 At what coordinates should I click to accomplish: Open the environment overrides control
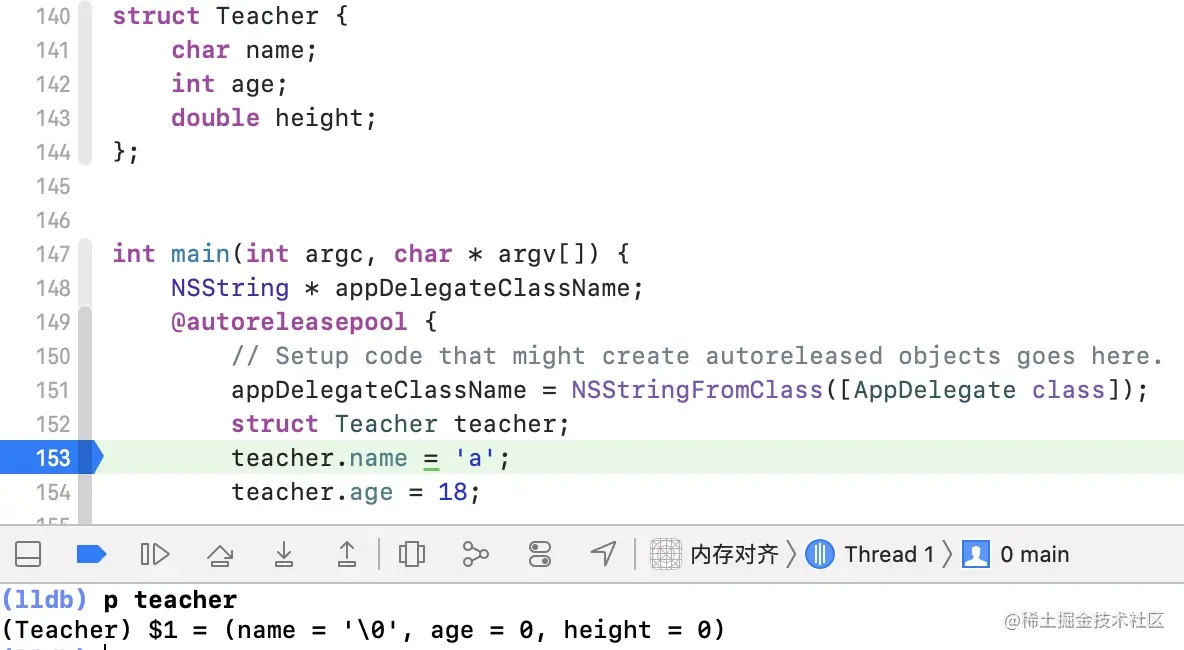[539, 554]
